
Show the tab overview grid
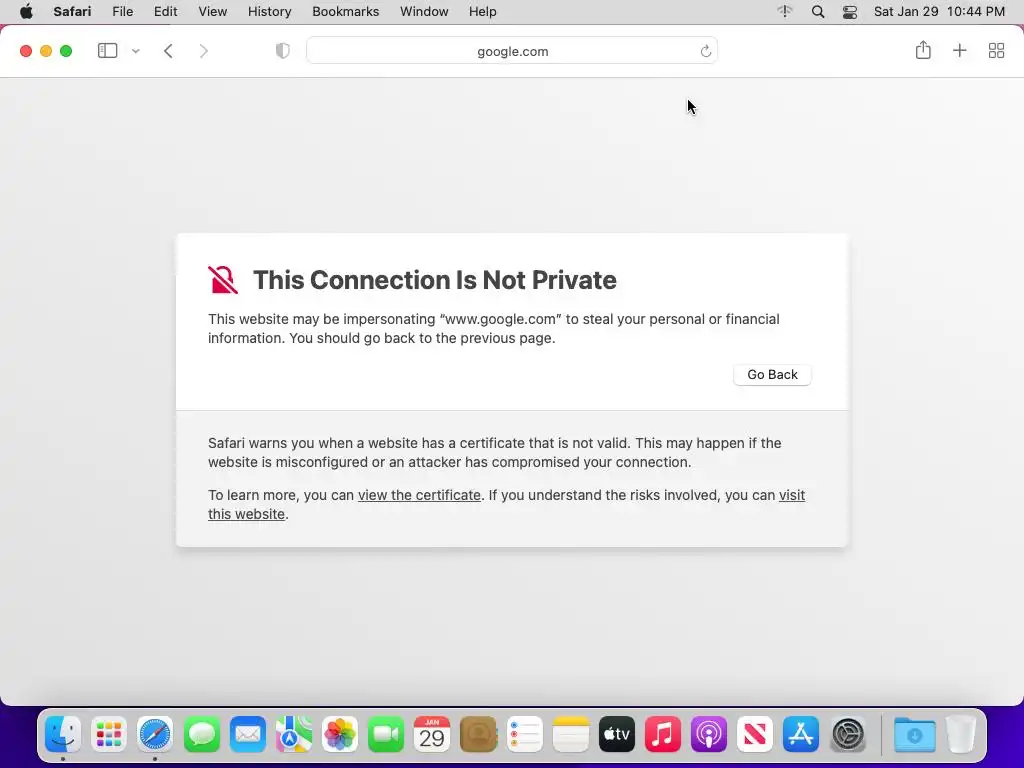(996, 50)
